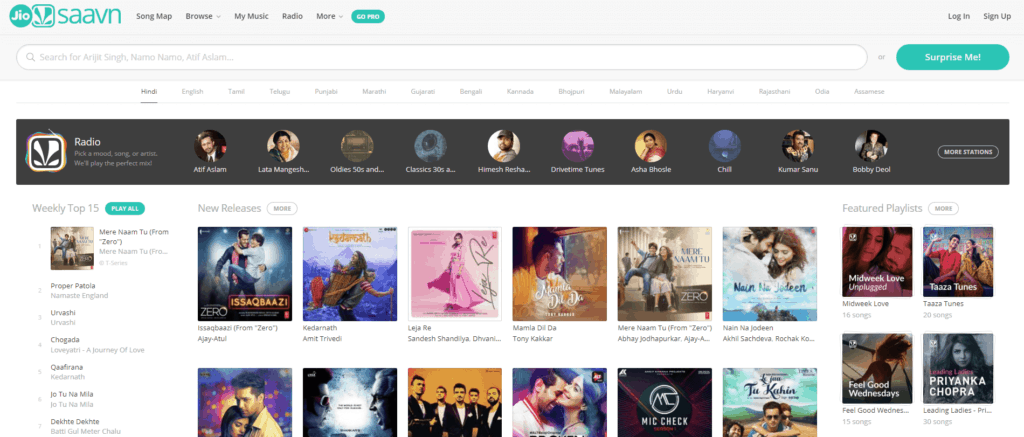This screenshot has height=437, width=1024.
Task: Expand the More menu in navbar
Action: pos(329,16)
